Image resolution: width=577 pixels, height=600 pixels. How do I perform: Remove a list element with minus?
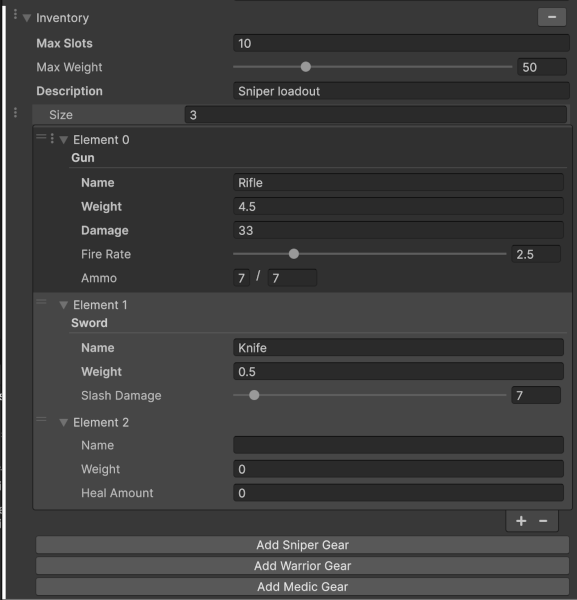coord(543,521)
